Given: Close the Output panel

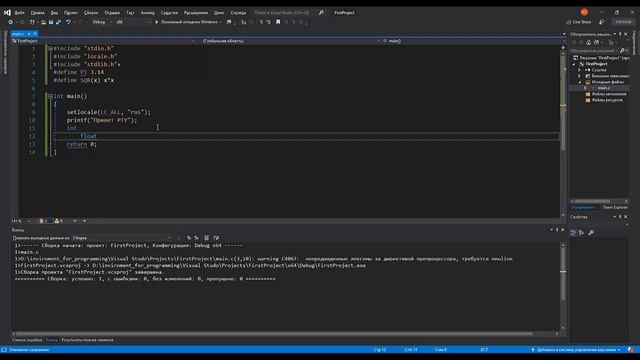Looking at the screenshot, I should click(x=562, y=230).
